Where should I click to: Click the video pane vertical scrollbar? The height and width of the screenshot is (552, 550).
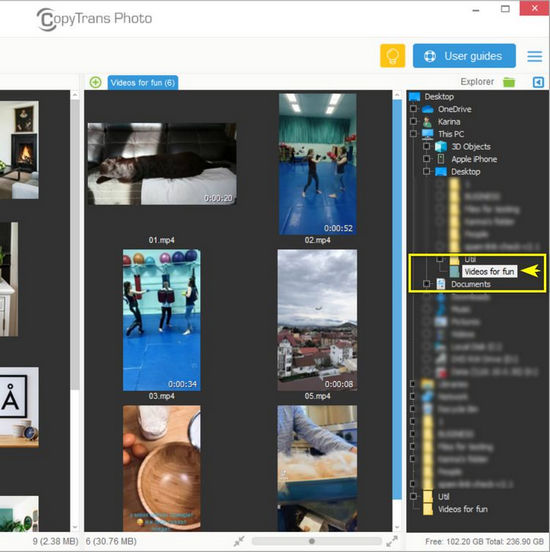pyautogui.click(x=397, y=299)
